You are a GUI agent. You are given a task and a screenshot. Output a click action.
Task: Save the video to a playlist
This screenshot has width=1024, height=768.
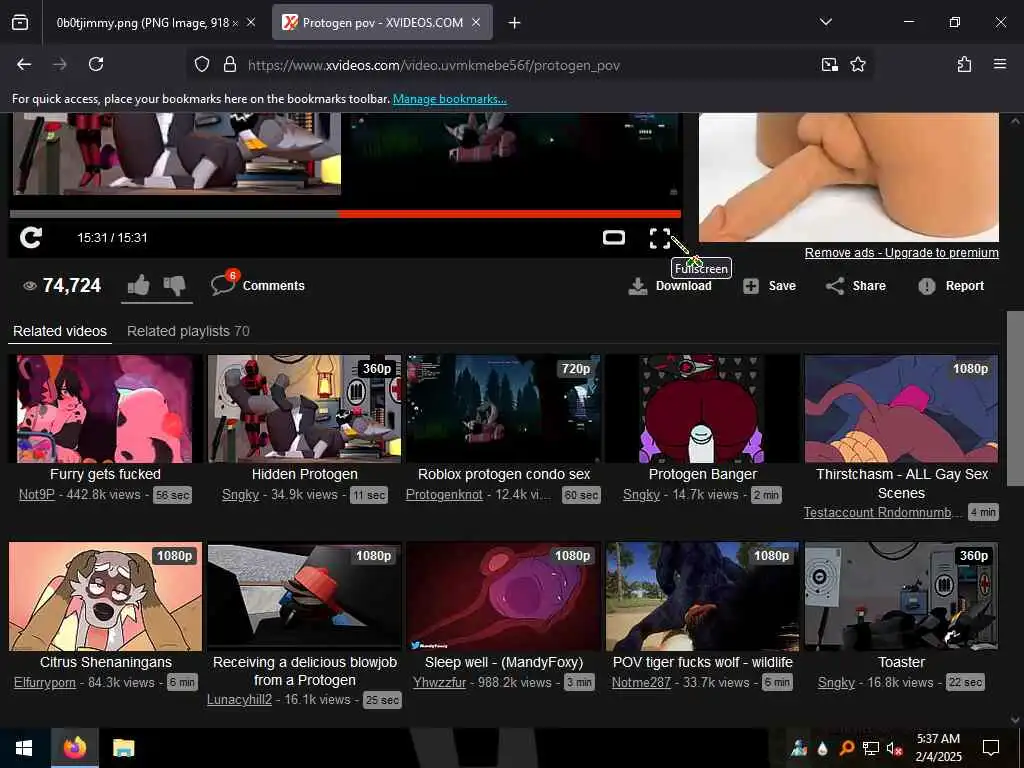pyautogui.click(x=770, y=286)
